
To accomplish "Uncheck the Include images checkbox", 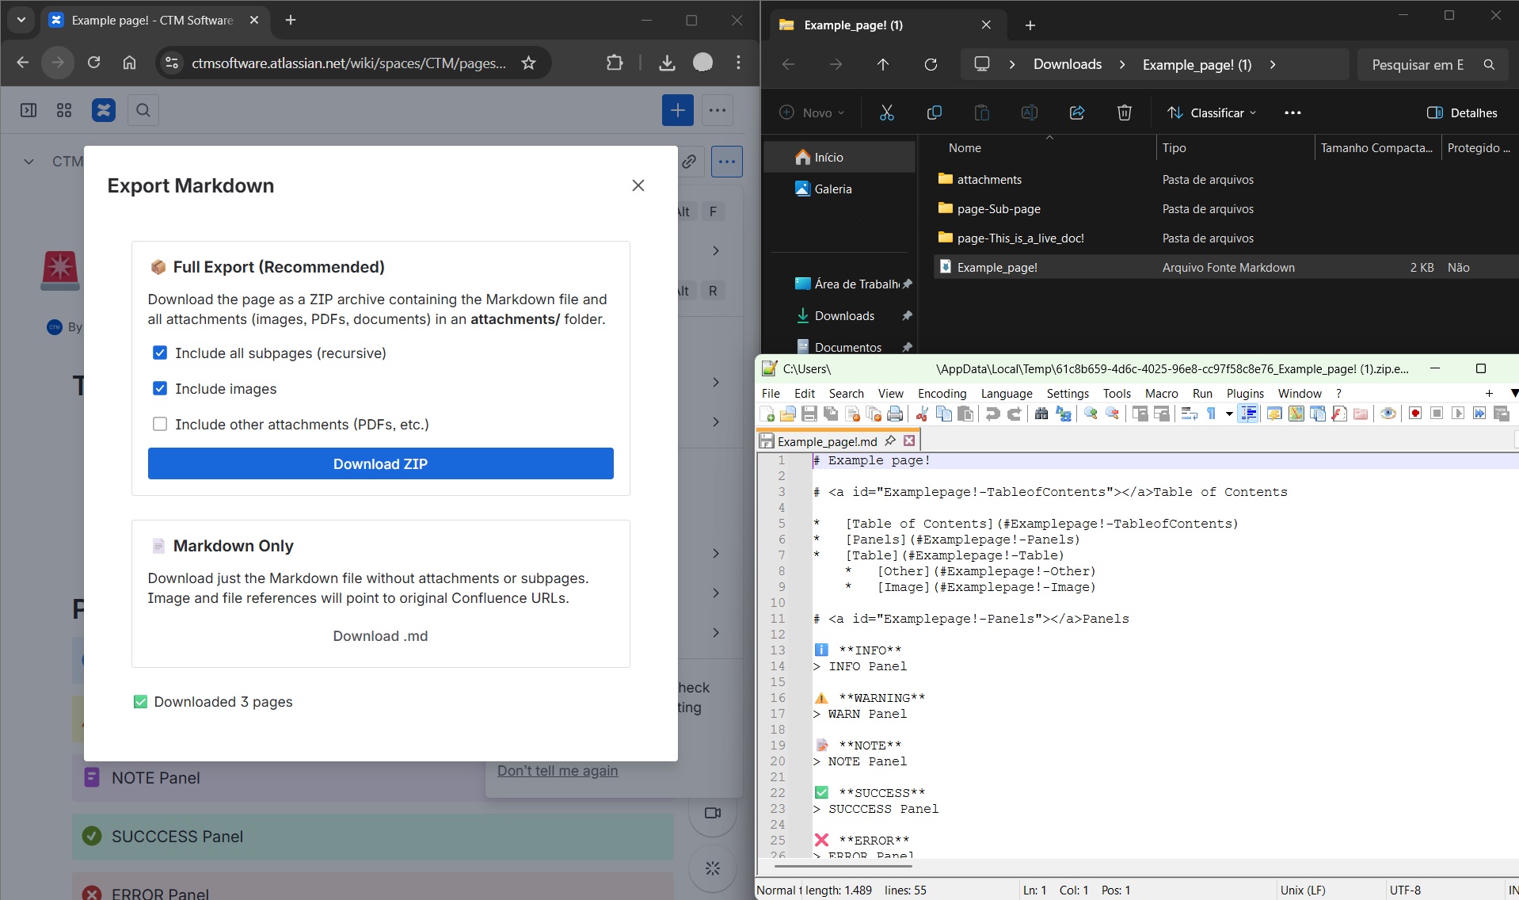I will click(160, 388).
